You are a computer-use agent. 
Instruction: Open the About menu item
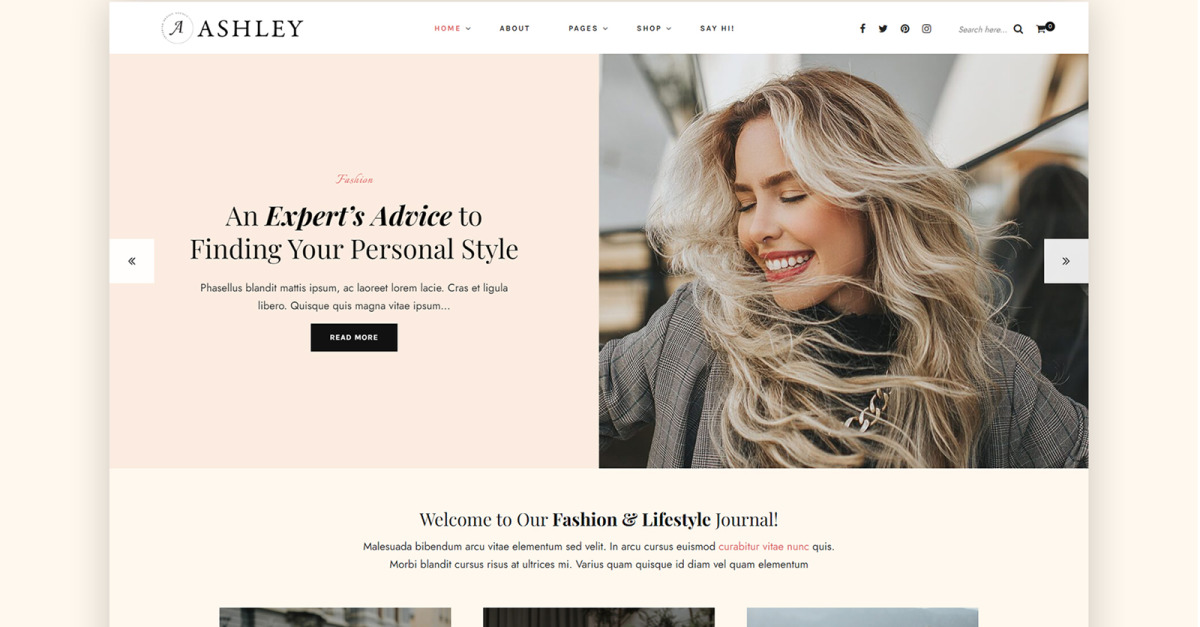click(515, 28)
